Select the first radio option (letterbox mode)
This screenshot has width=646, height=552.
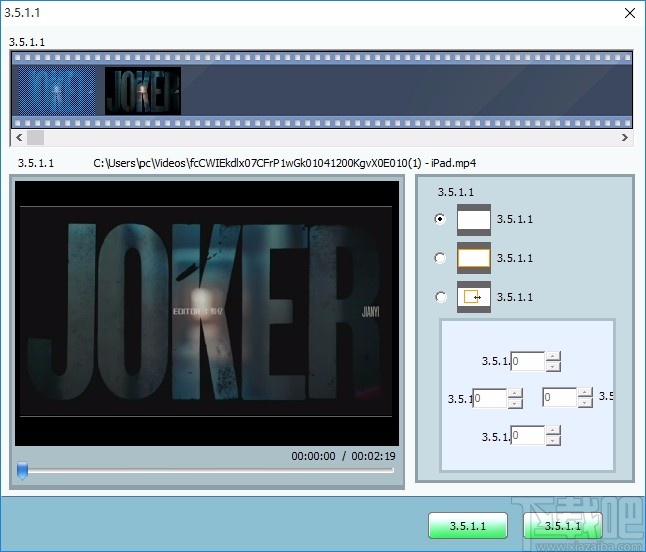(440, 219)
